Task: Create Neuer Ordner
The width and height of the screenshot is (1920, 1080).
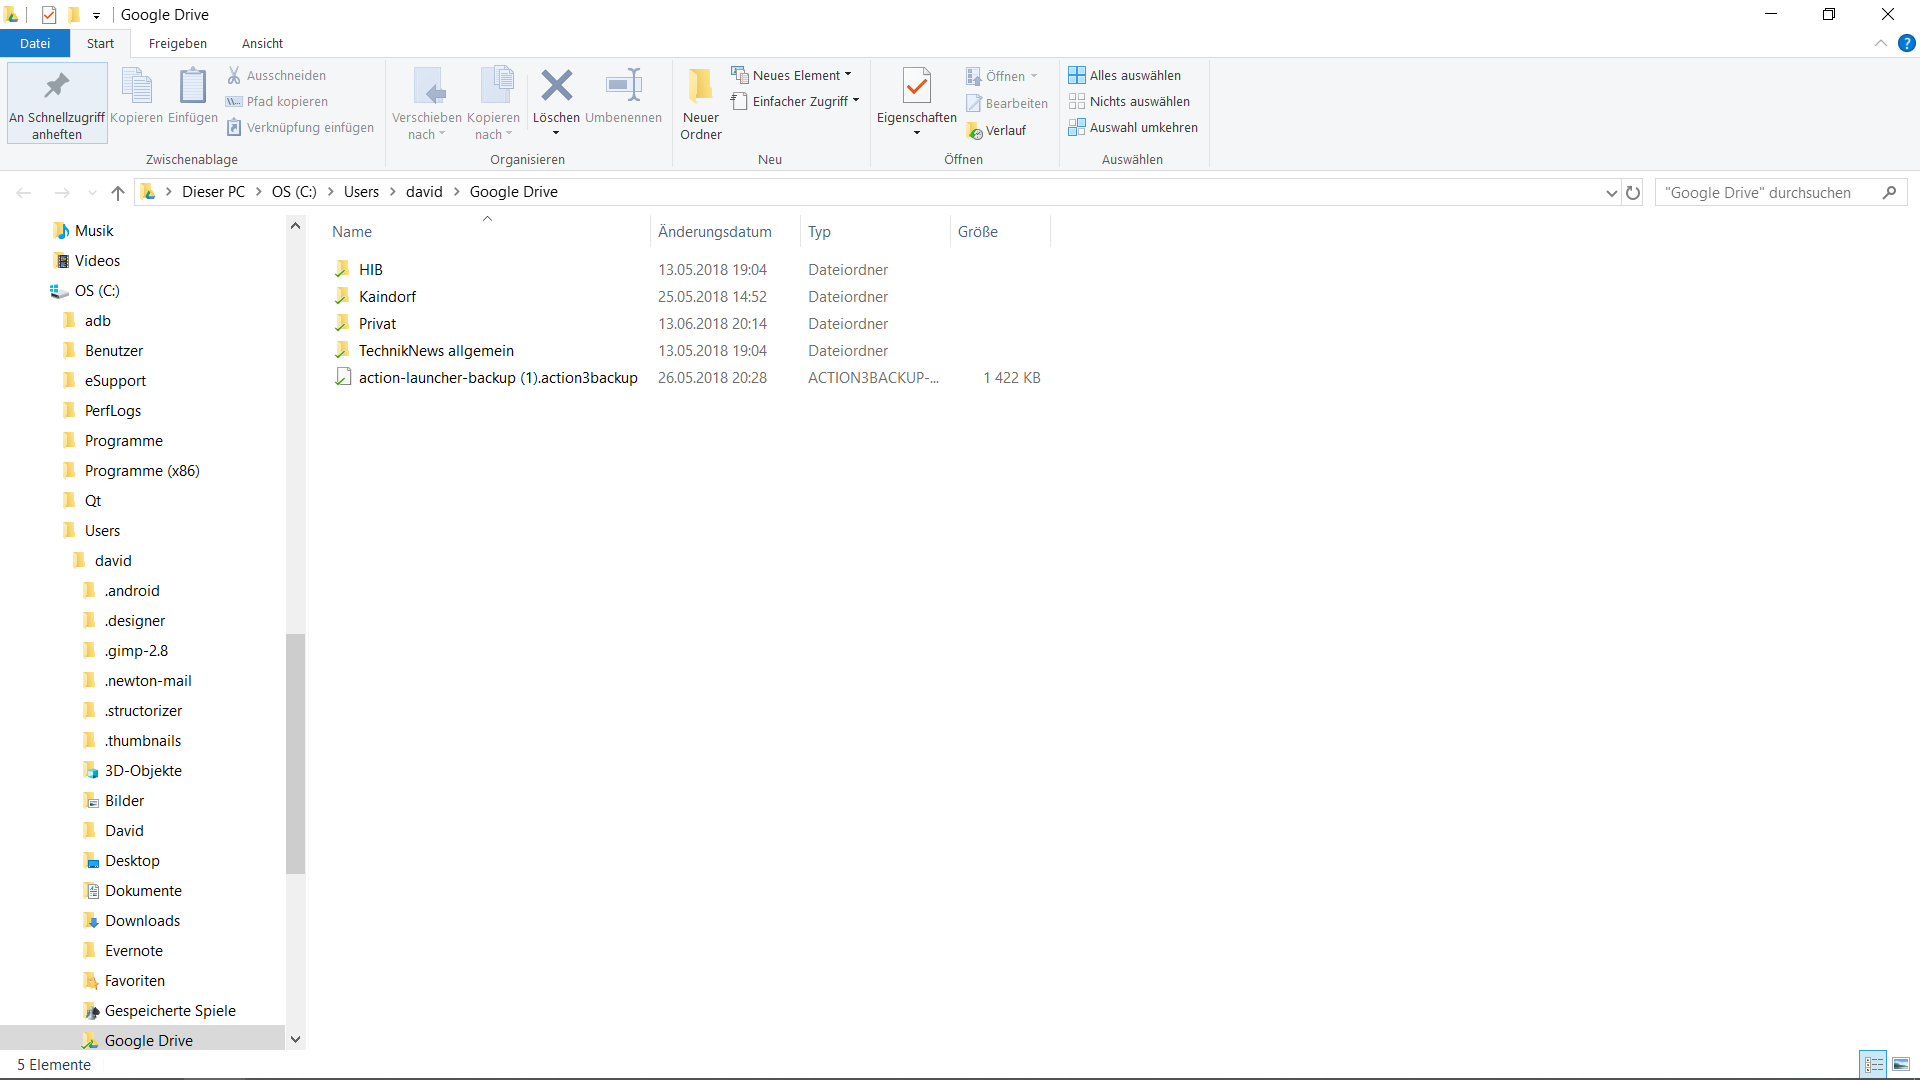Action: 701,103
